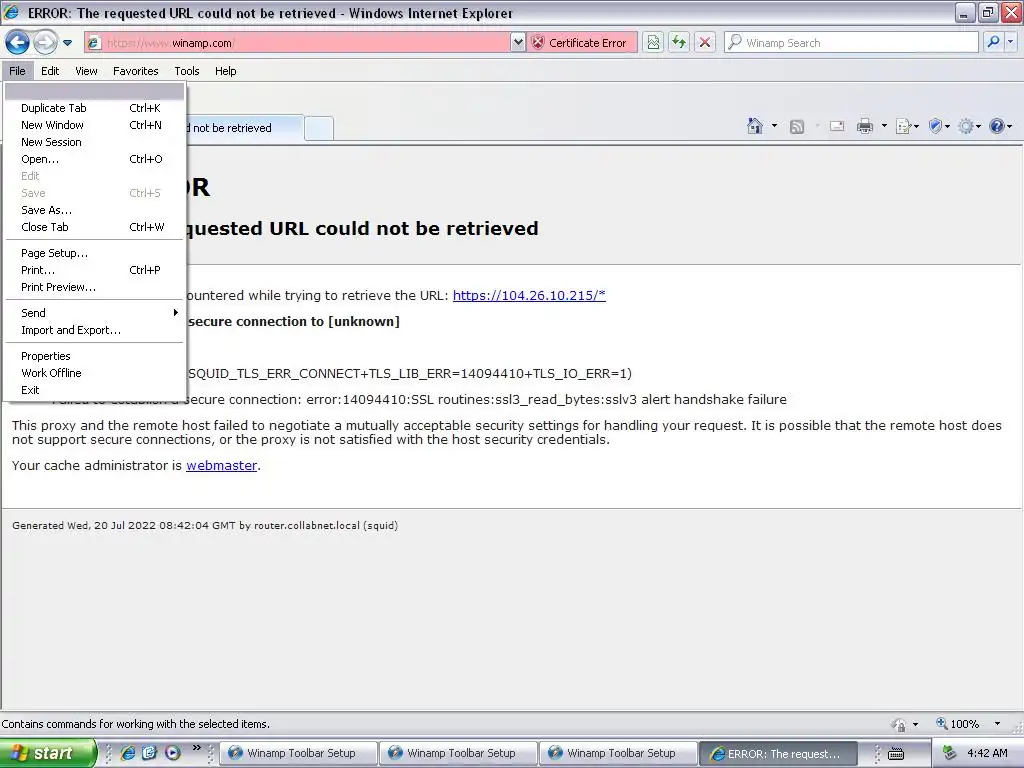Expand hidden Quick Launch items chevron
1024x768 pixels.
(x=197, y=748)
